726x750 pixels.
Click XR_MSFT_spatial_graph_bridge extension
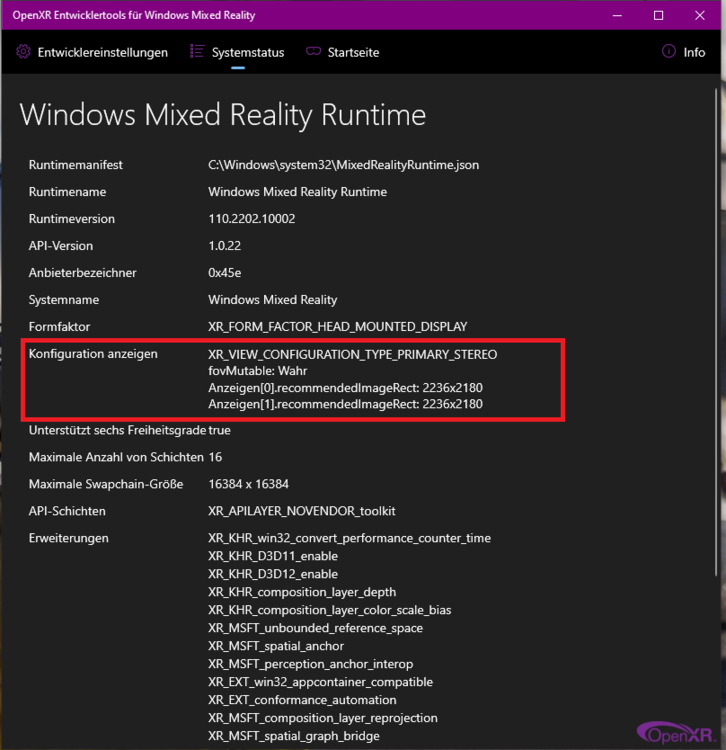coord(294,736)
